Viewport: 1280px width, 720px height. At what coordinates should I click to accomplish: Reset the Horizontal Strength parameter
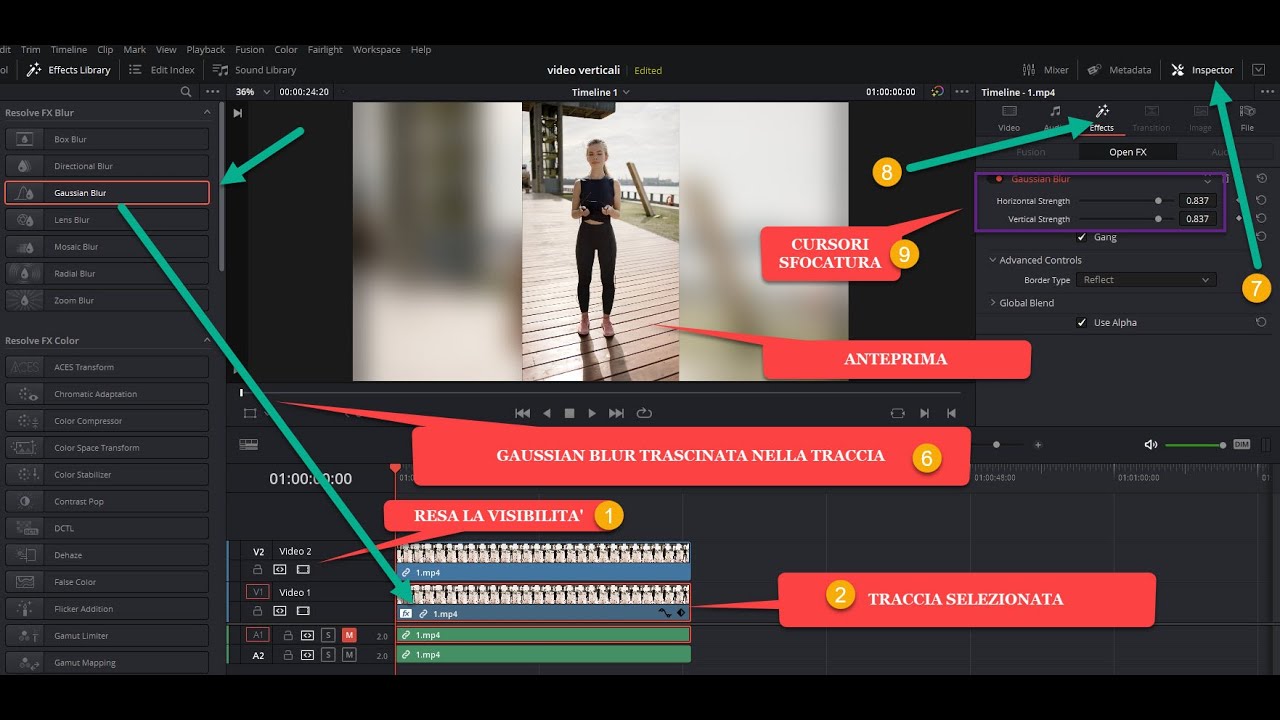[x=1261, y=200]
